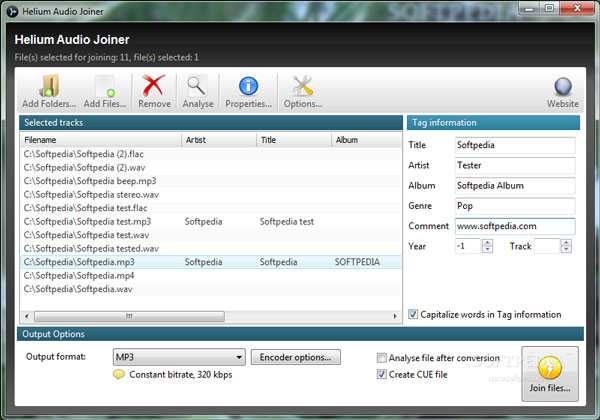Viewport: 600px width, 420px height.
Task: Select highlighted row Softpedia.mp3
Action: tap(210, 262)
